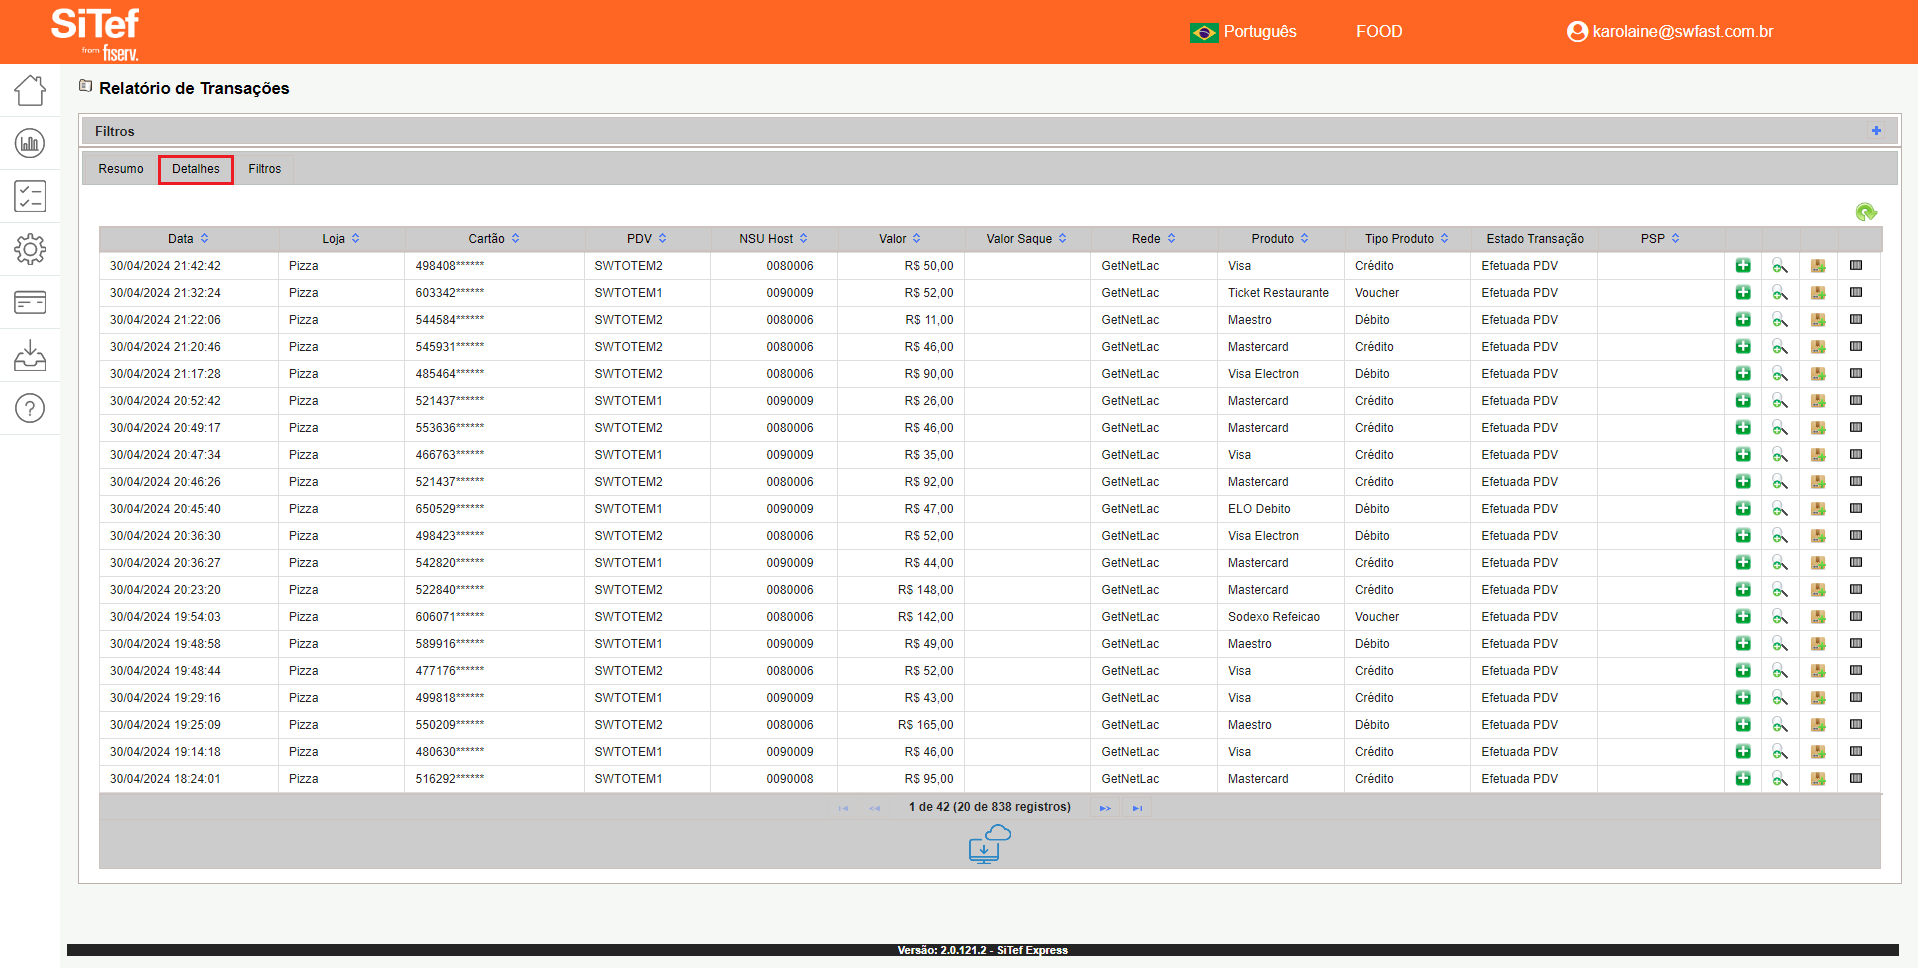Go to next page of results
This screenshot has width=1918, height=968.
point(1105,808)
